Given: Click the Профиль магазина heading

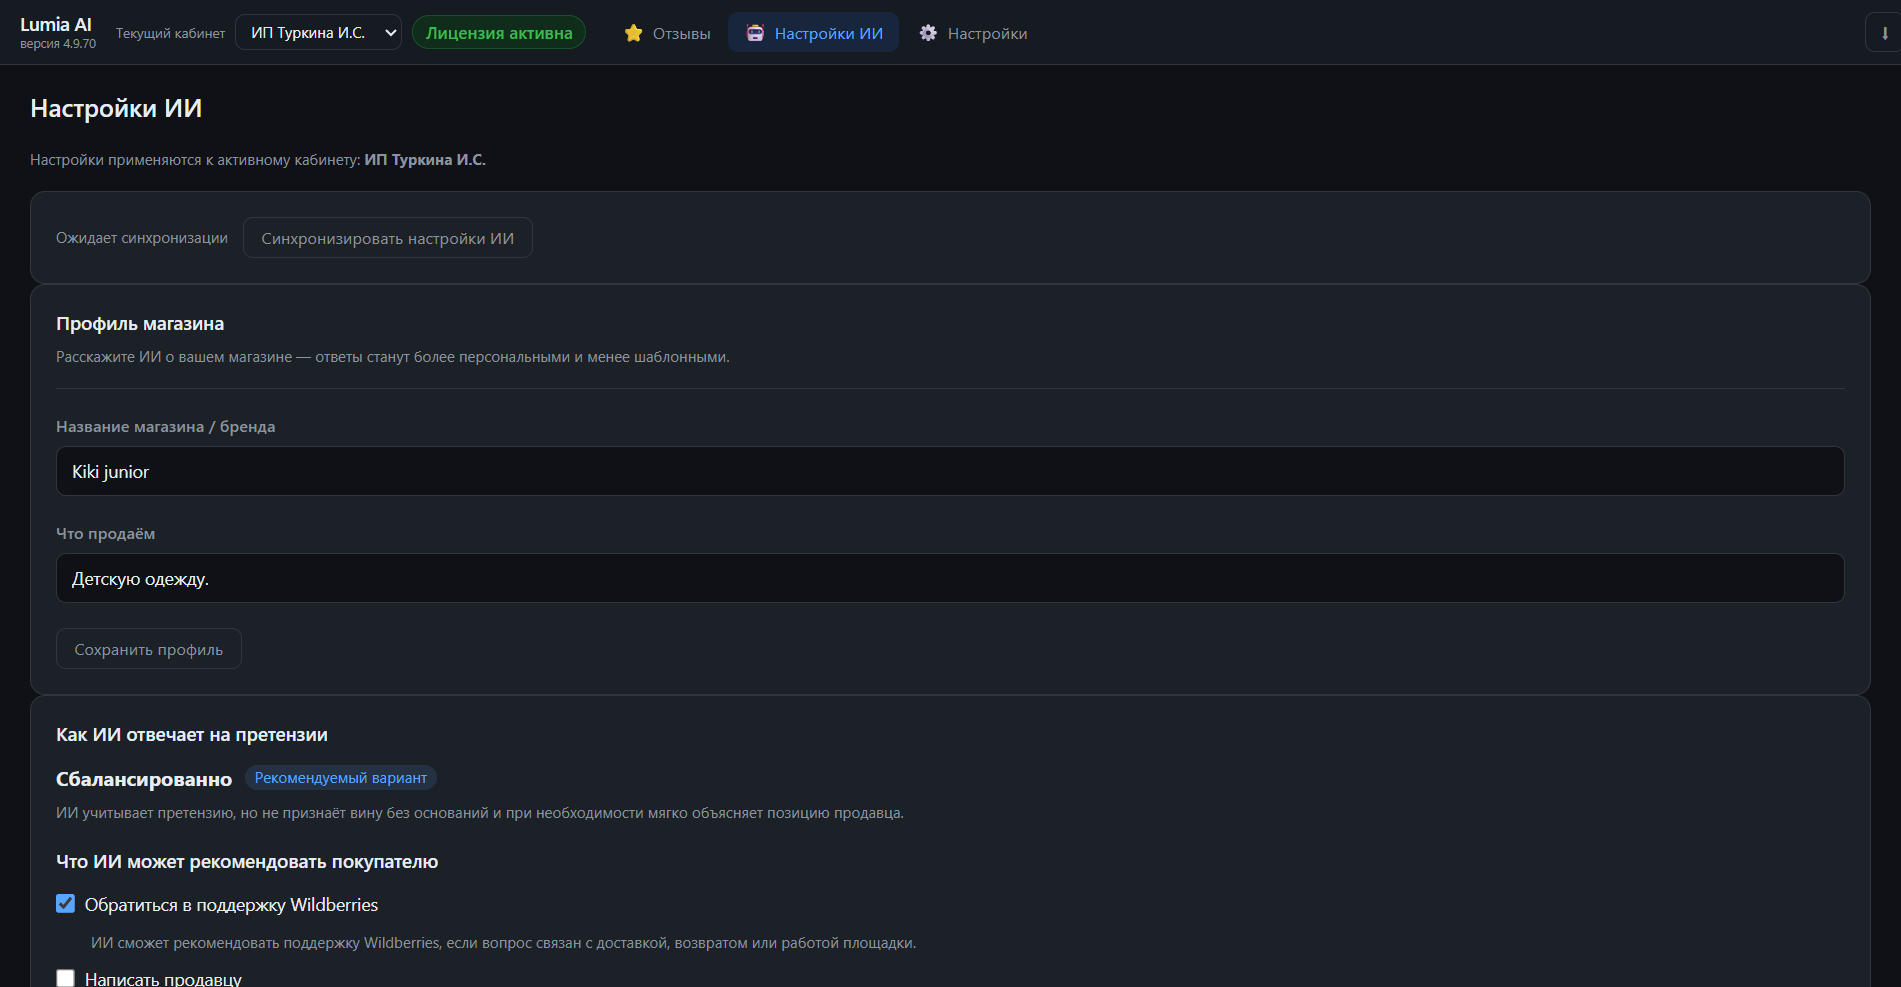Looking at the screenshot, I should pos(140,324).
